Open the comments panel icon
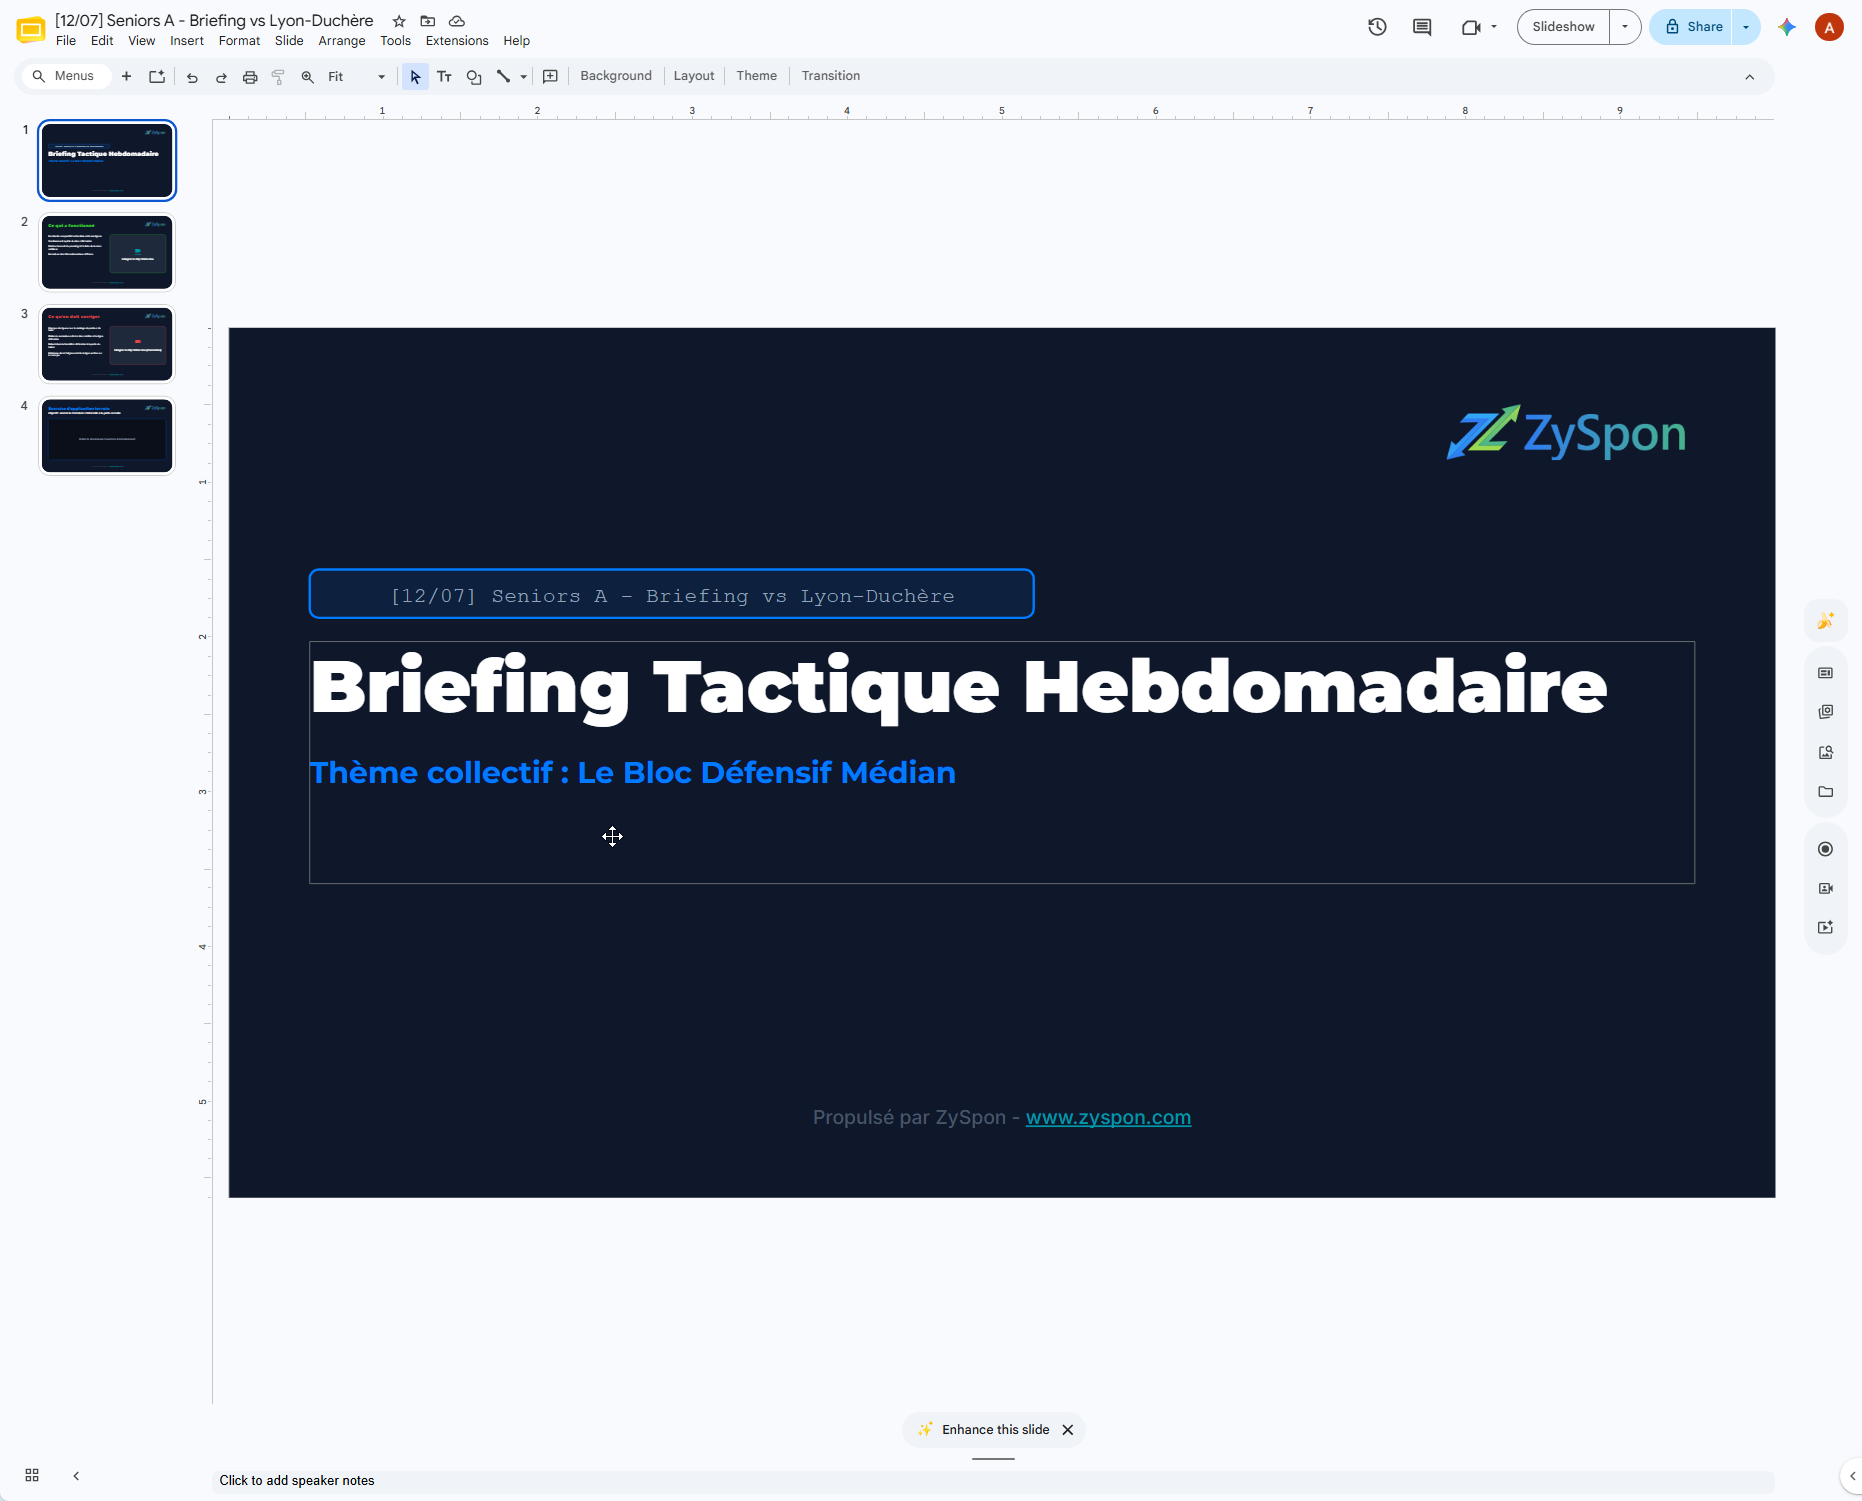Image resolution: width=1862 pixels, height=1501 pixels. click(1422, 27)
